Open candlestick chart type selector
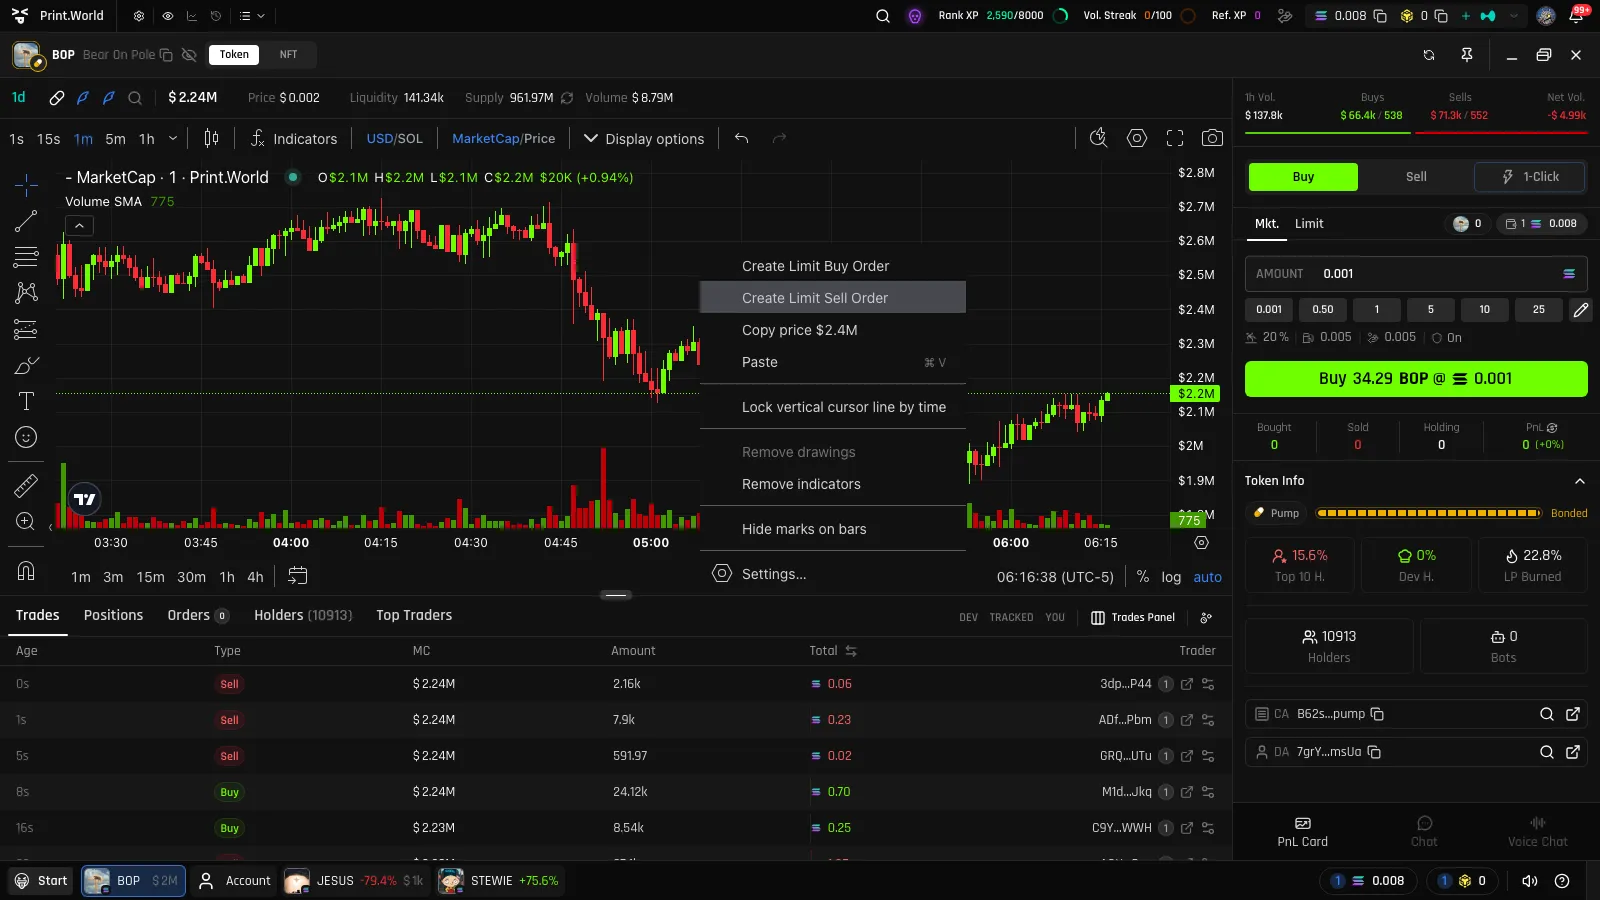The width and height of the screenshot is (1600, 900). point(211,138)
